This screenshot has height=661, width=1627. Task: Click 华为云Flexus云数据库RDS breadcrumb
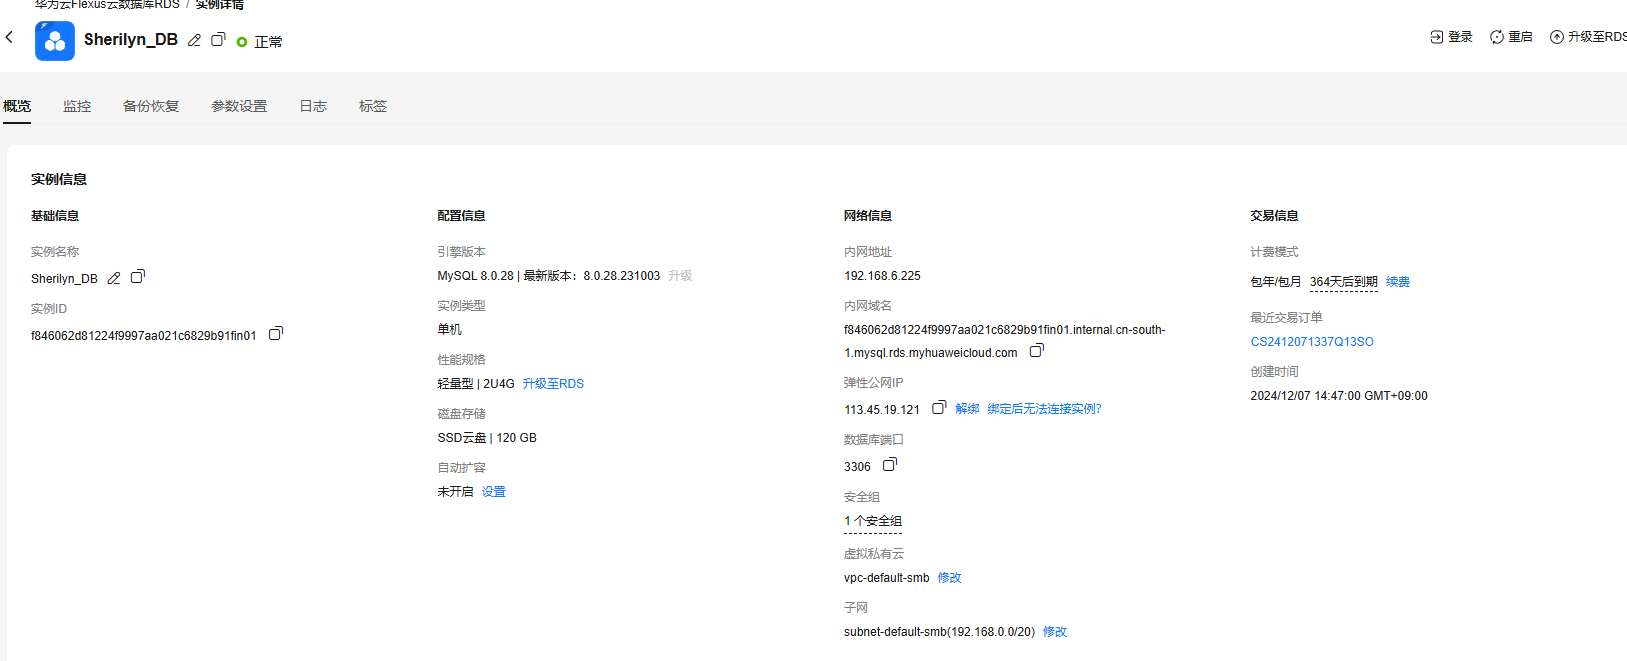pos(107,5)
